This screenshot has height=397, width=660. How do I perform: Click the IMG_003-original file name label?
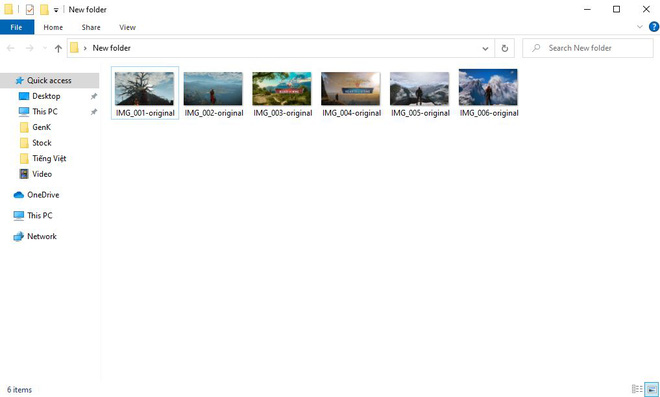(283, 113)
